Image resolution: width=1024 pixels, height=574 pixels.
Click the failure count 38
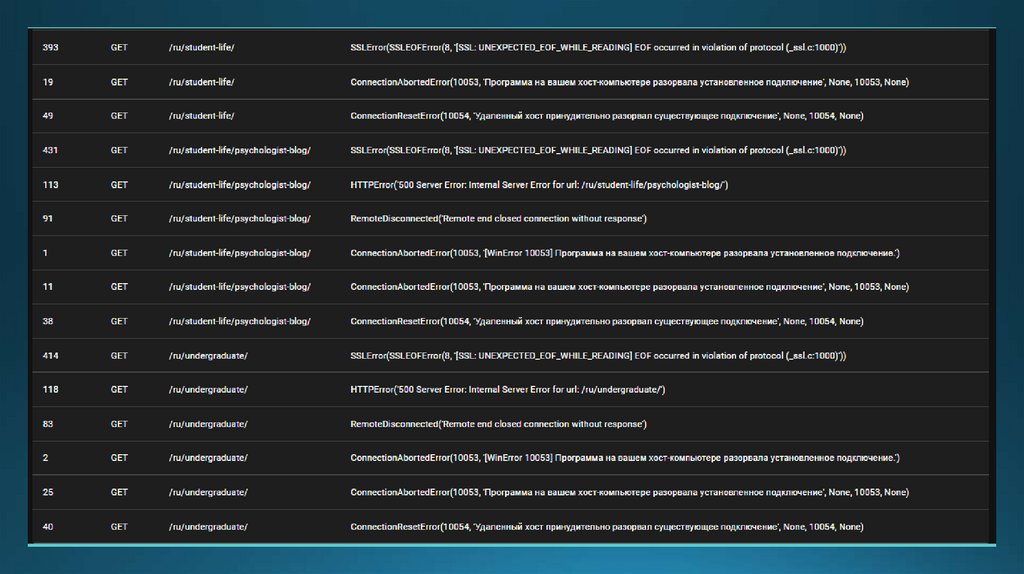pos(48,321)
